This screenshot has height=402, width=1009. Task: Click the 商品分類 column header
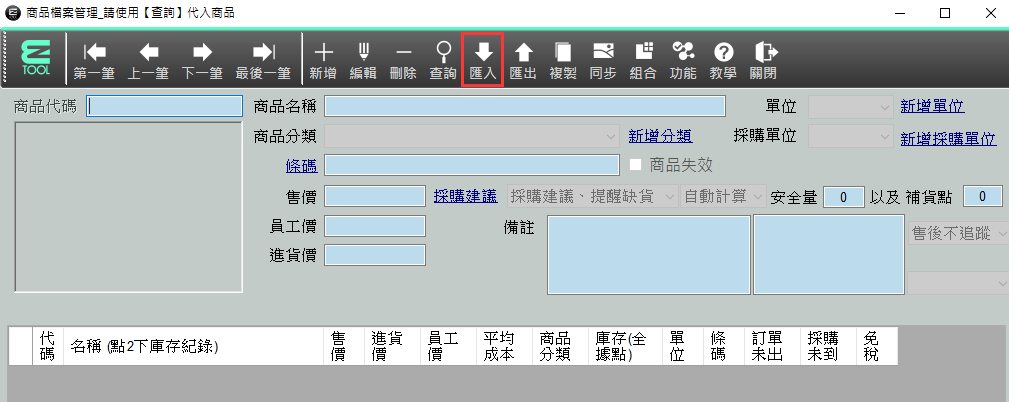click(560, 346)
